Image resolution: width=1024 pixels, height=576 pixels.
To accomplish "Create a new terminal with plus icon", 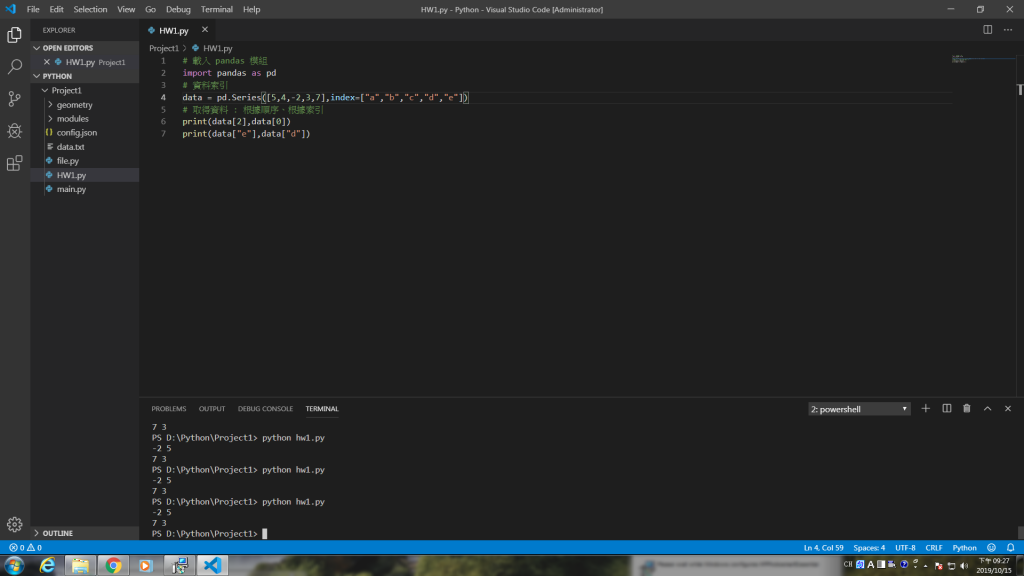I will [925, 409].
